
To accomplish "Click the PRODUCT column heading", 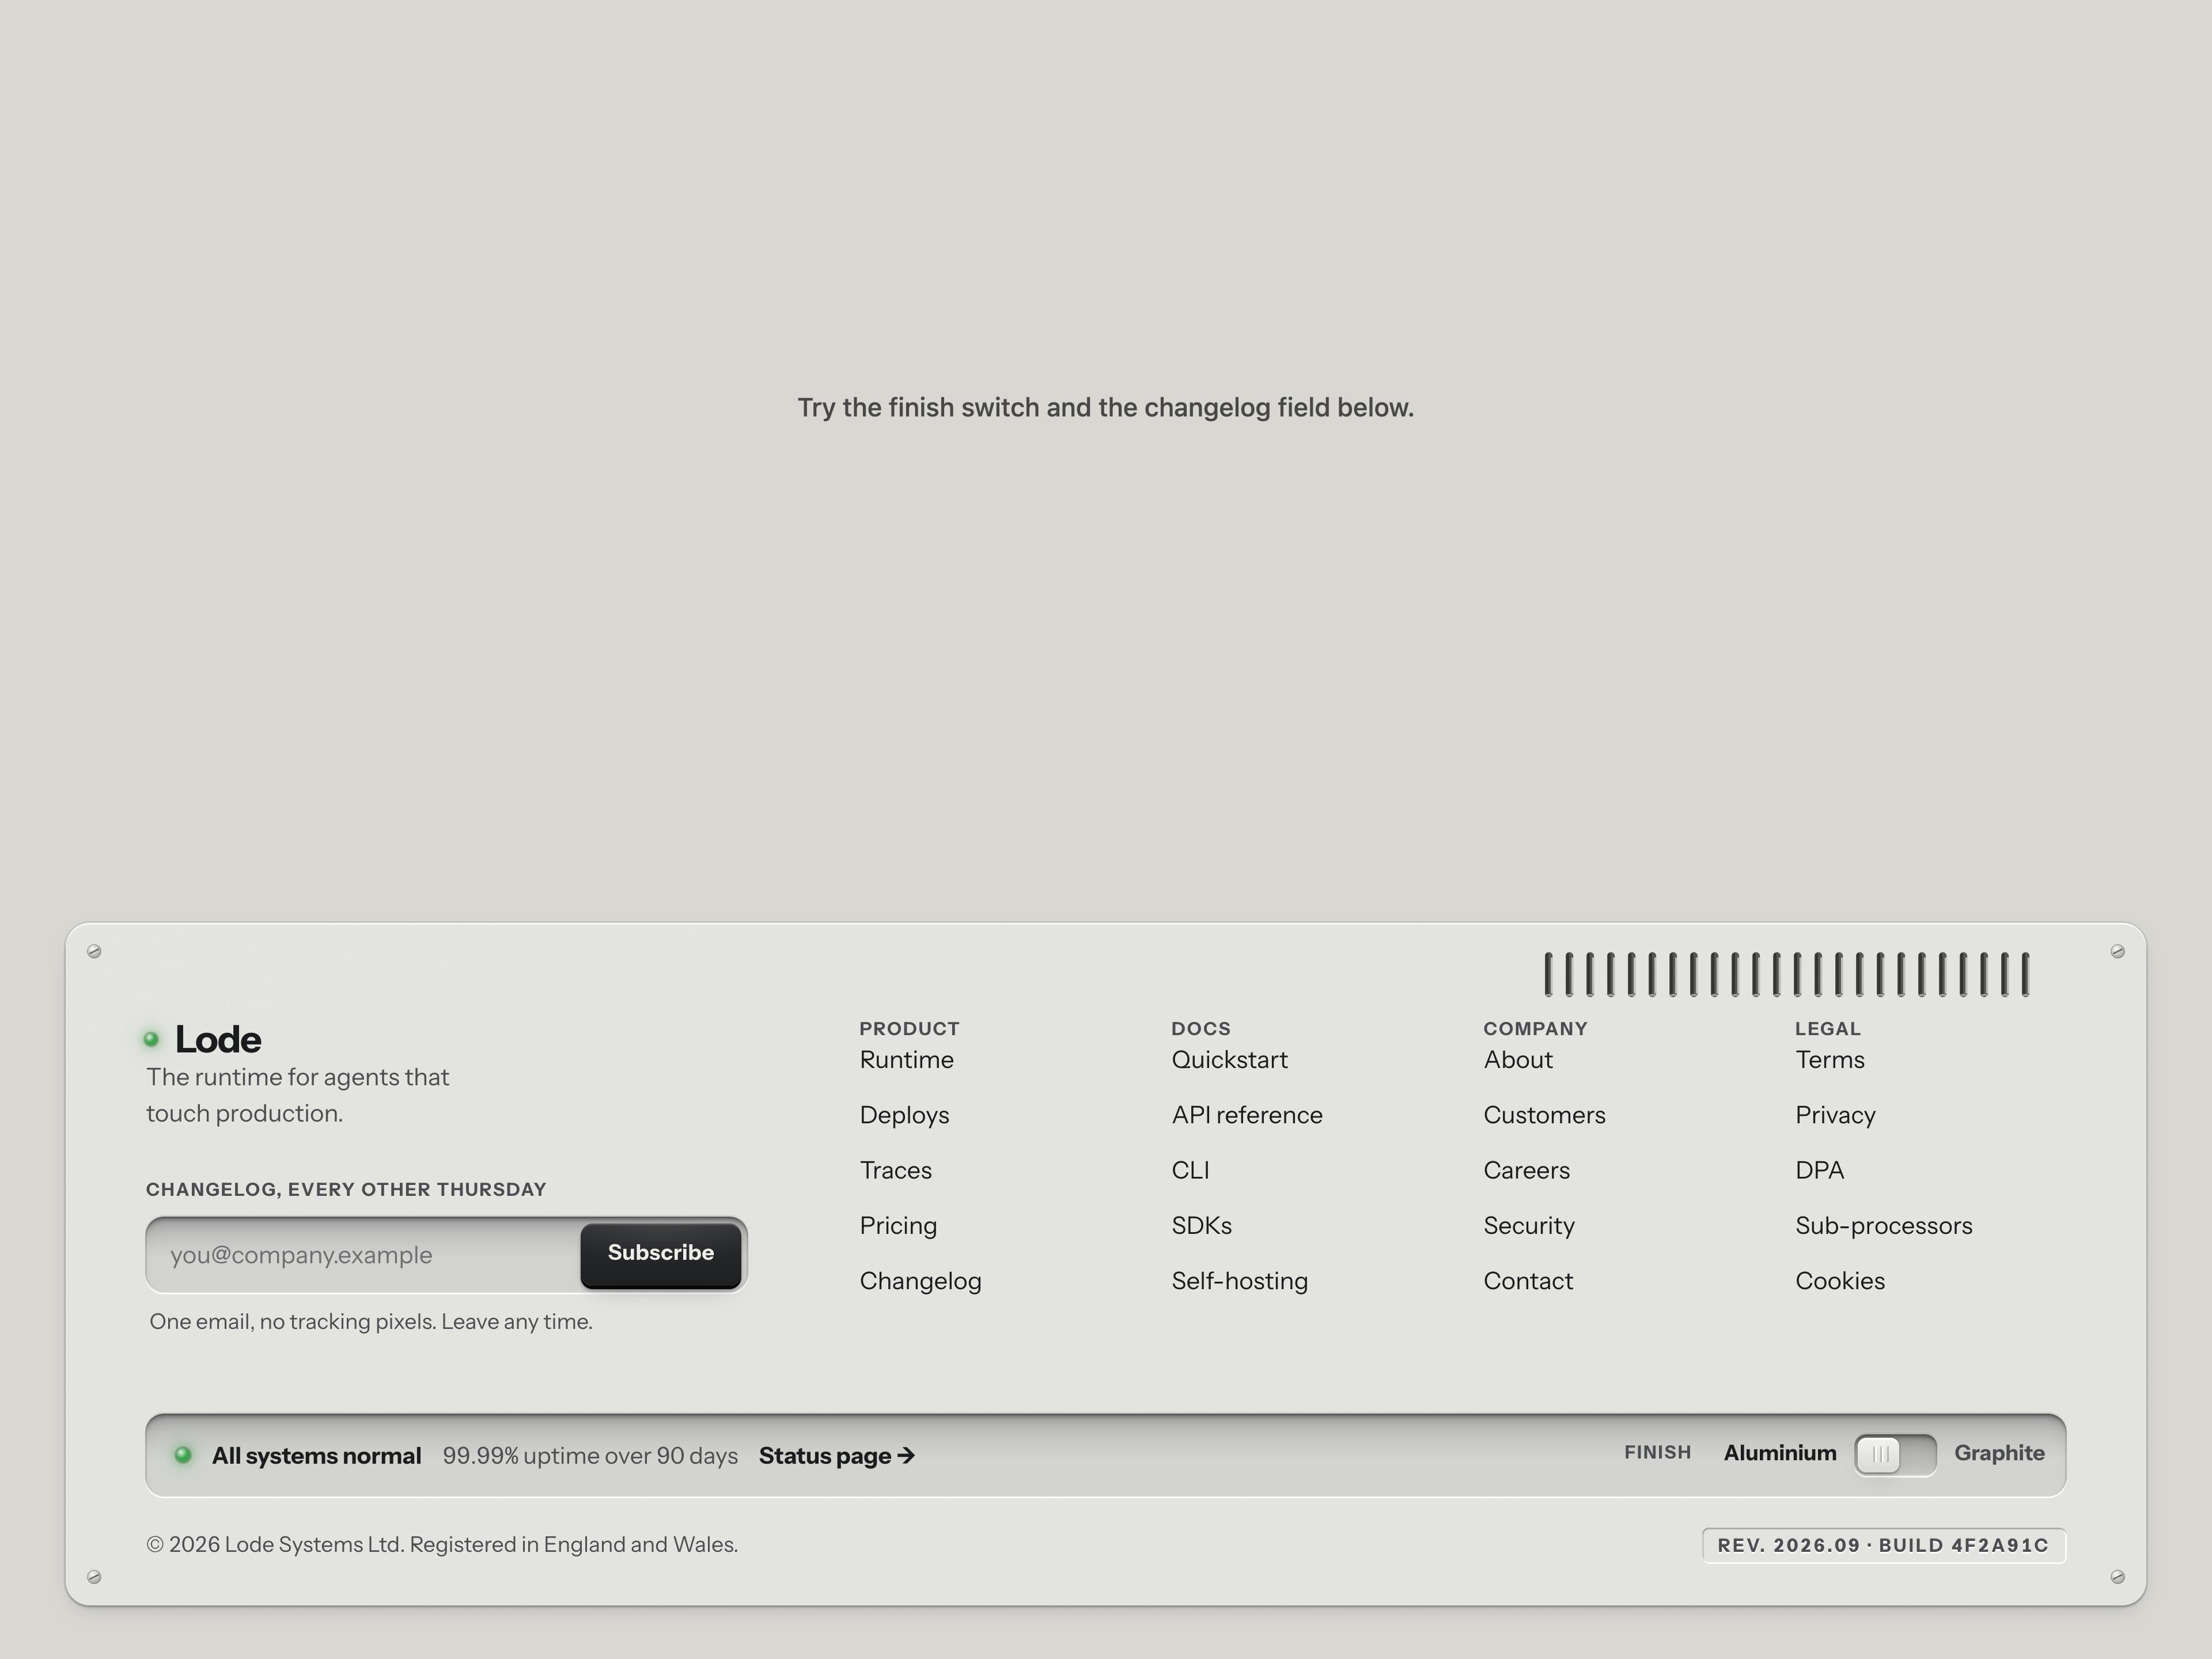I will 909,1028.
